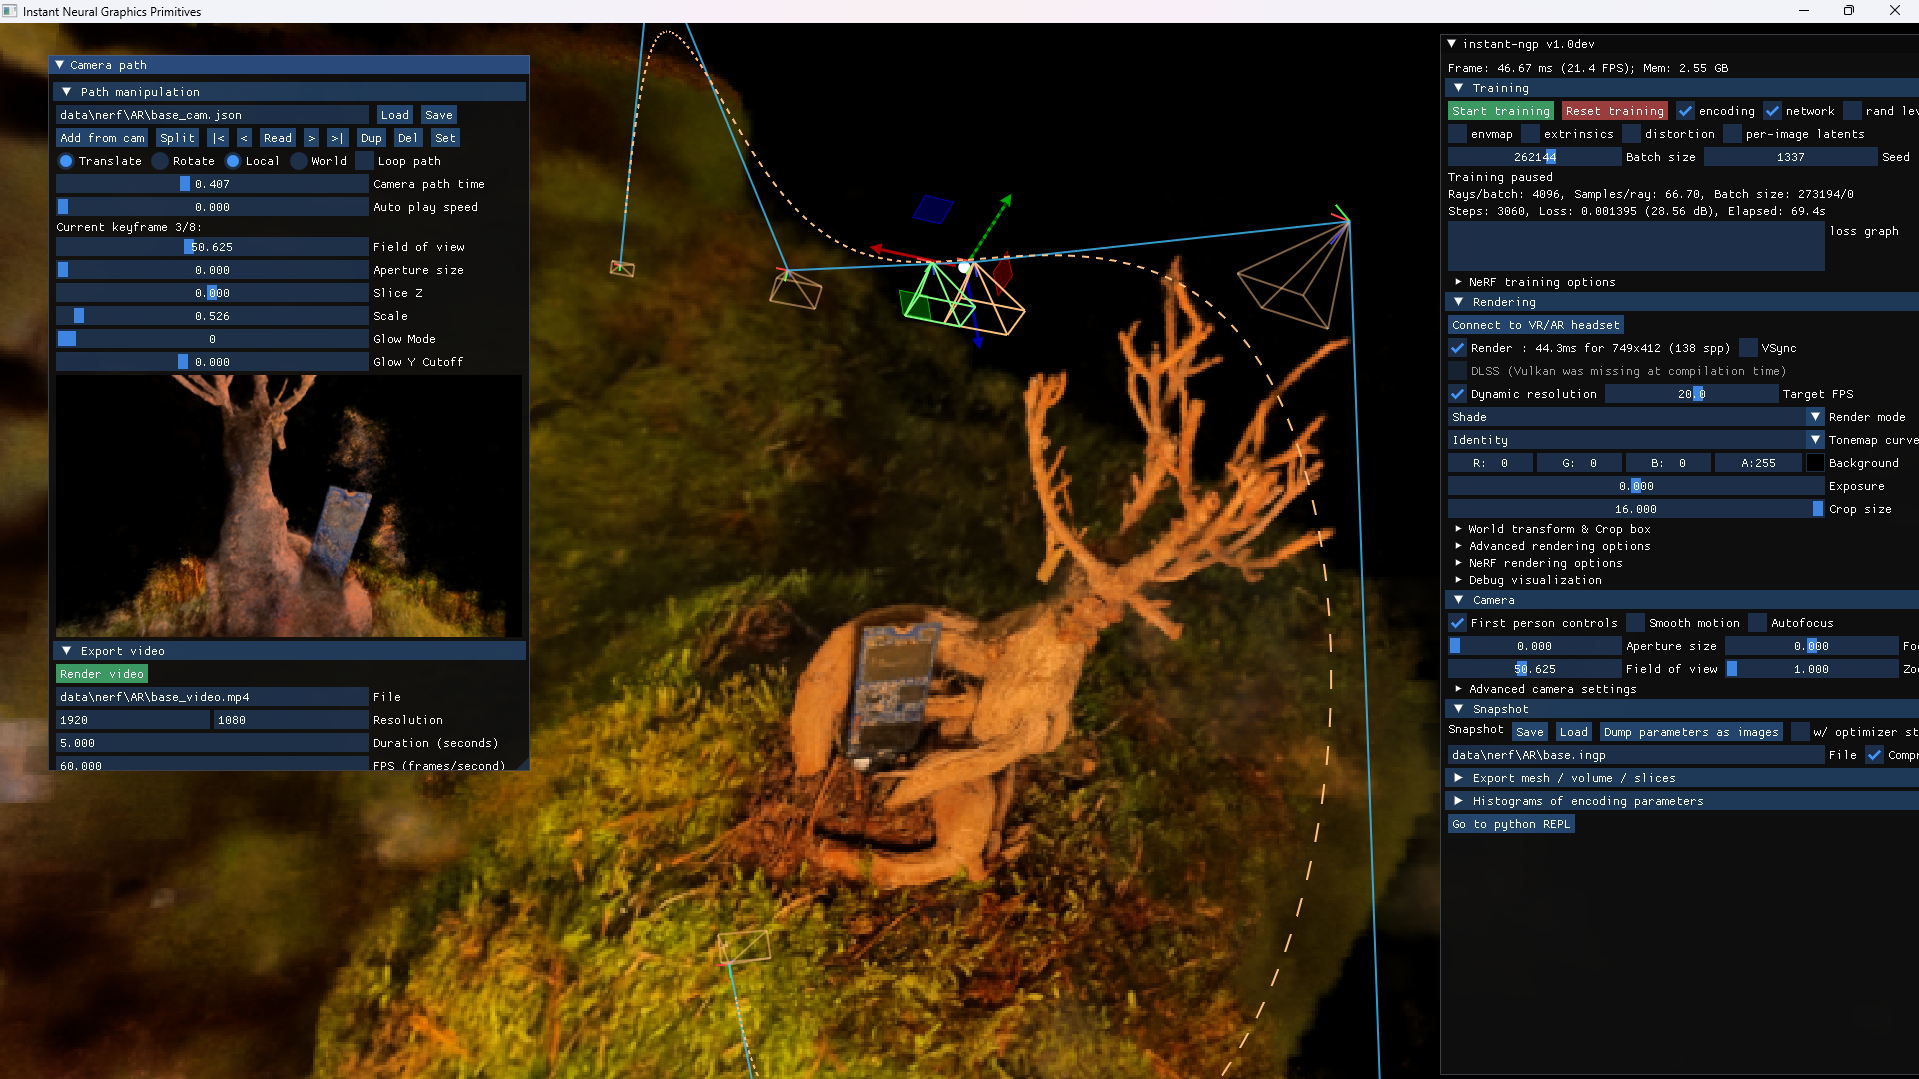This screenshot has width=1919, height=1079.
Task: Toggle First person controls checkbox
Action: pyautogui.click(x=1458, y=623)
